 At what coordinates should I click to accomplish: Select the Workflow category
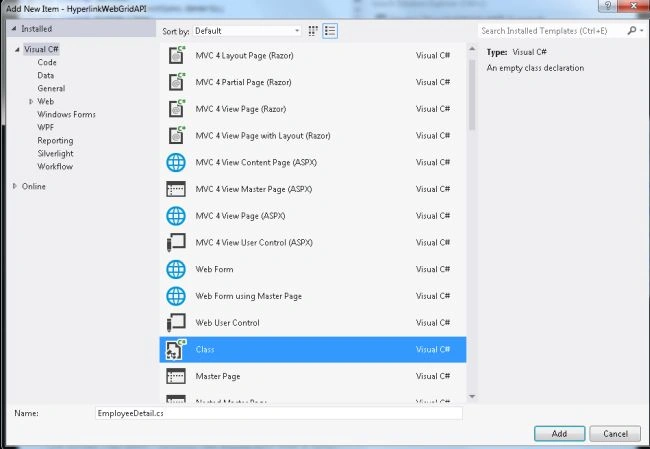pyautogui.click(x=55, y=166)
